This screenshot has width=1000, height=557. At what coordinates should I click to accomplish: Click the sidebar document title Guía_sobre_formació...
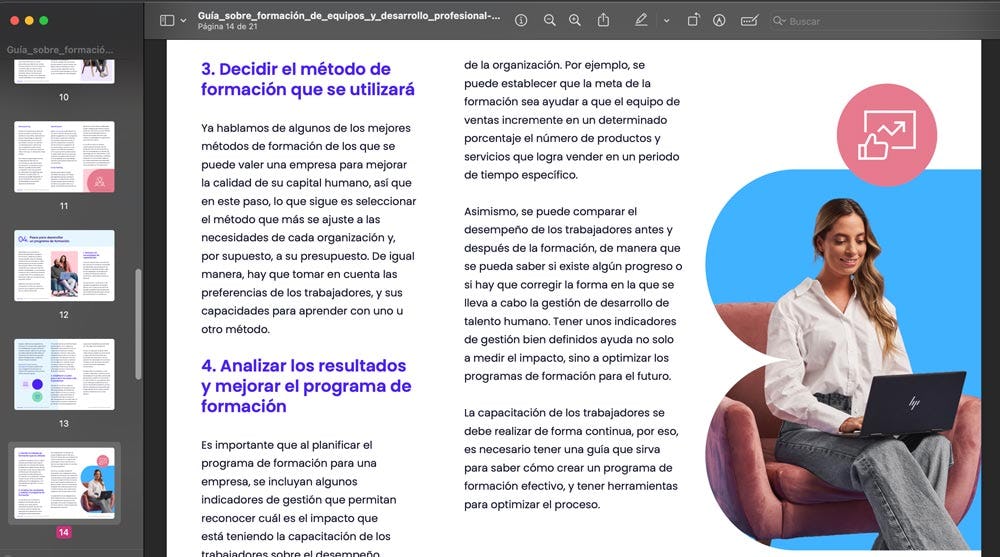click(x=60, y=49)
